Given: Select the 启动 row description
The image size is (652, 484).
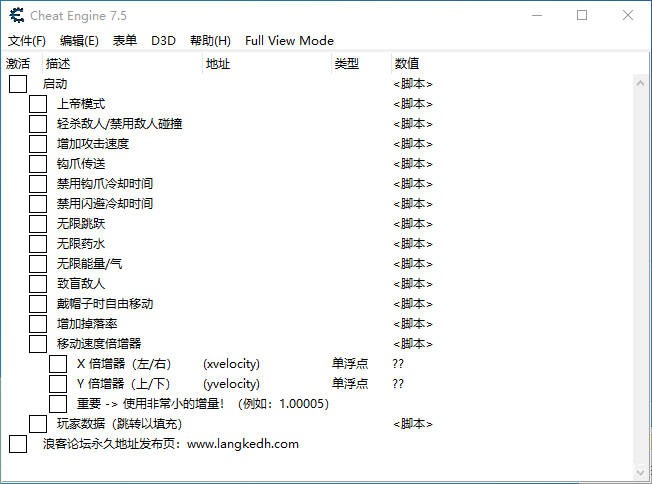Looking at the screenshot, I should (x=55, y=84).
